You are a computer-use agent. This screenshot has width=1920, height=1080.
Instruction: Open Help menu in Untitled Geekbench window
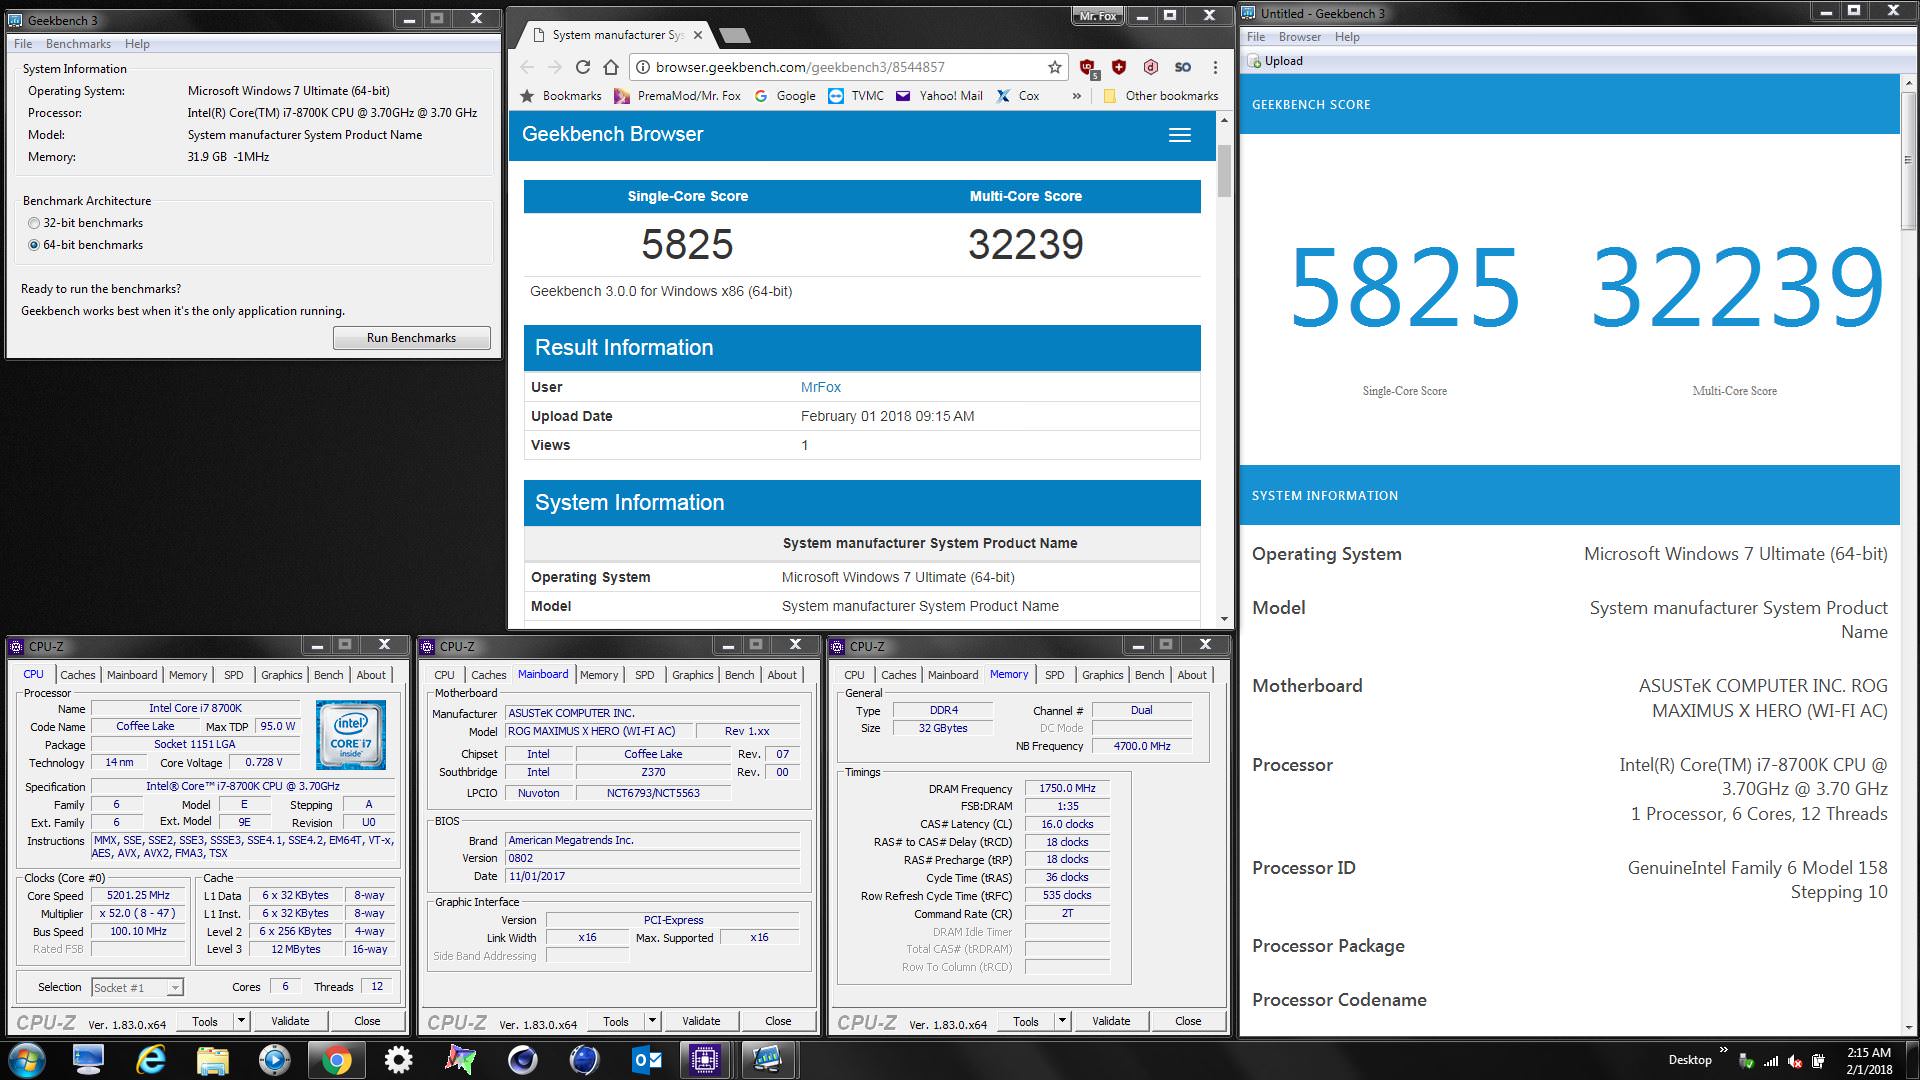pos(1347,37)
